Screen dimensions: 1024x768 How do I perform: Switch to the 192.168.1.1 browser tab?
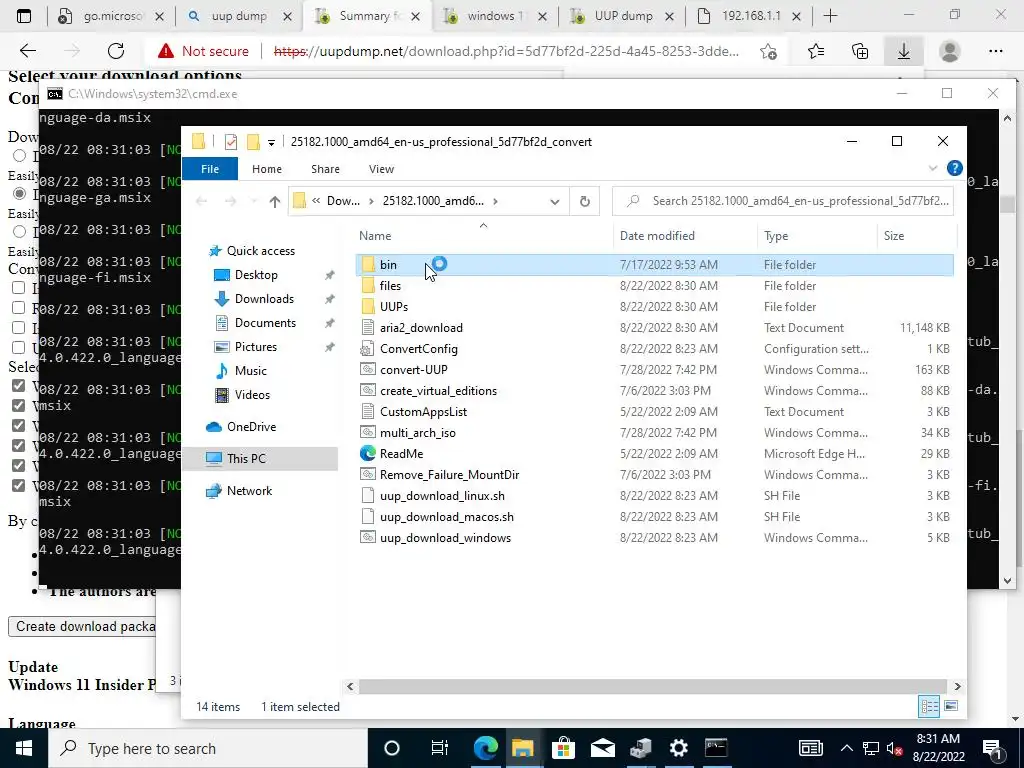(750, 16)
